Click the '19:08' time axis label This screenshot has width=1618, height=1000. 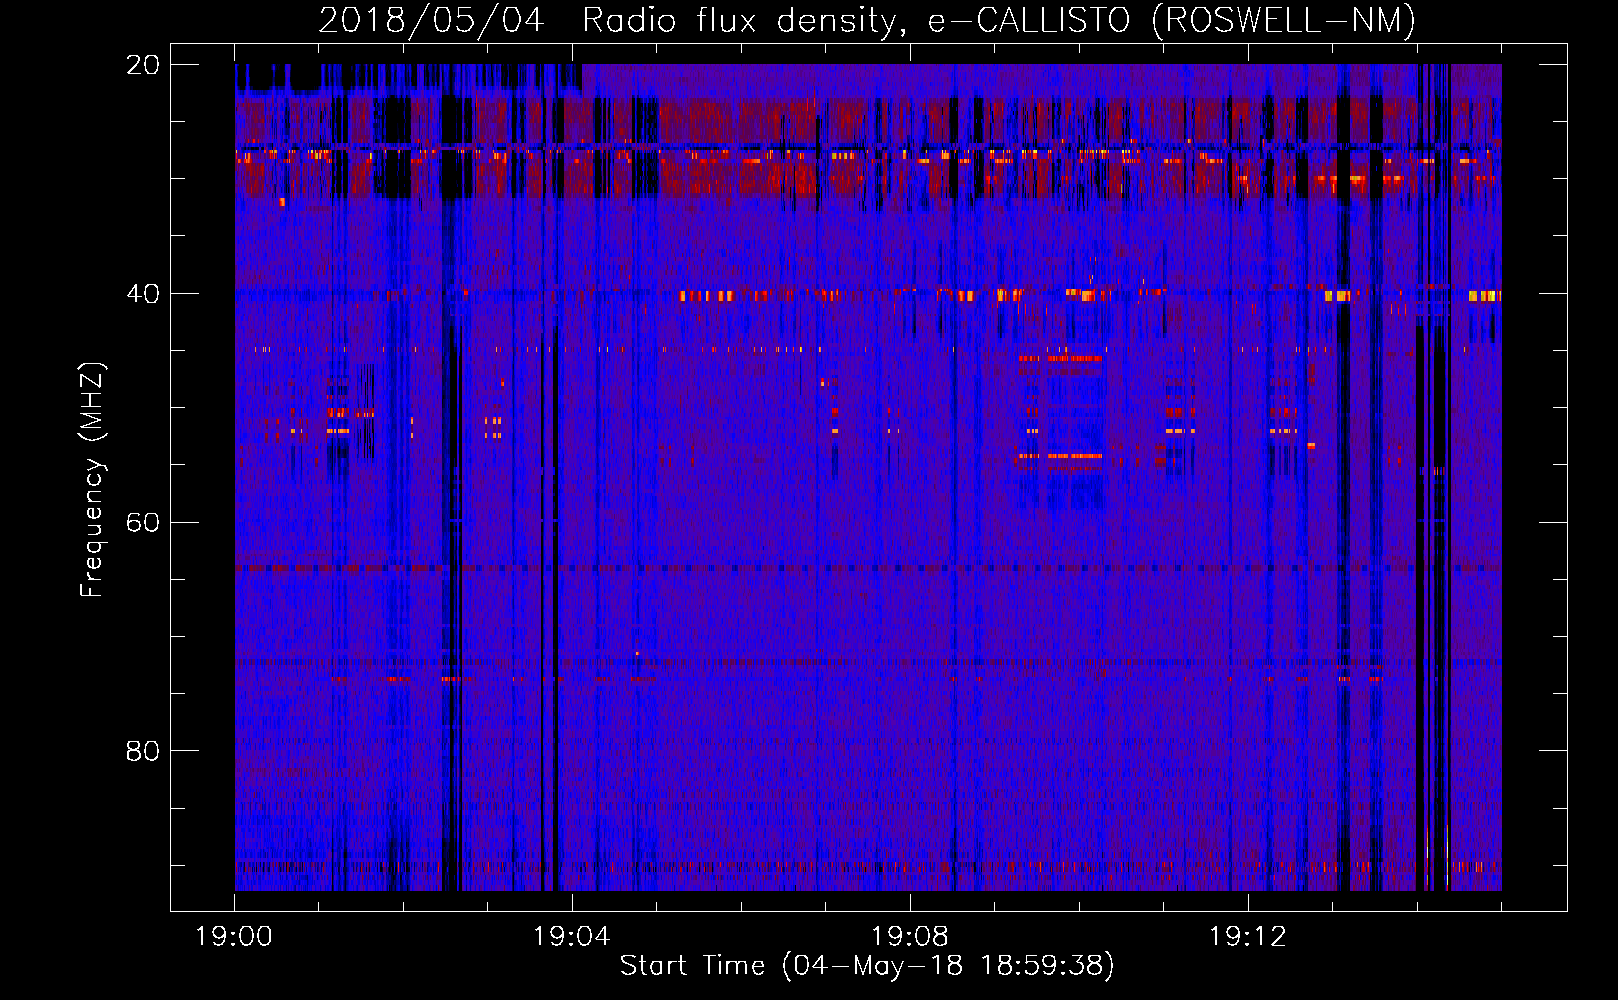pos(910,937)
